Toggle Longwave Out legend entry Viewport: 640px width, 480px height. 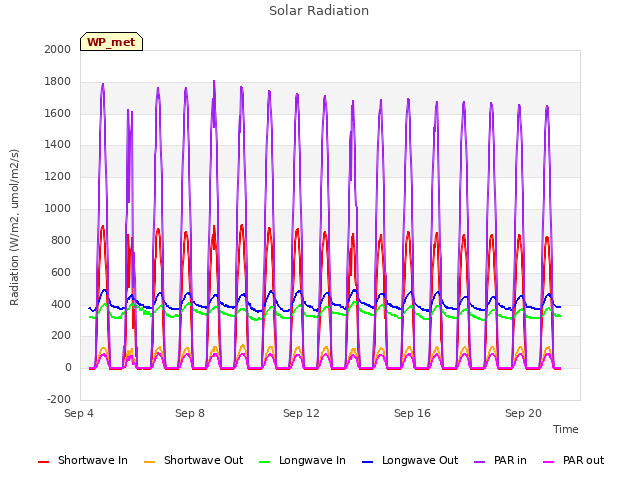[x=410, y=460]
